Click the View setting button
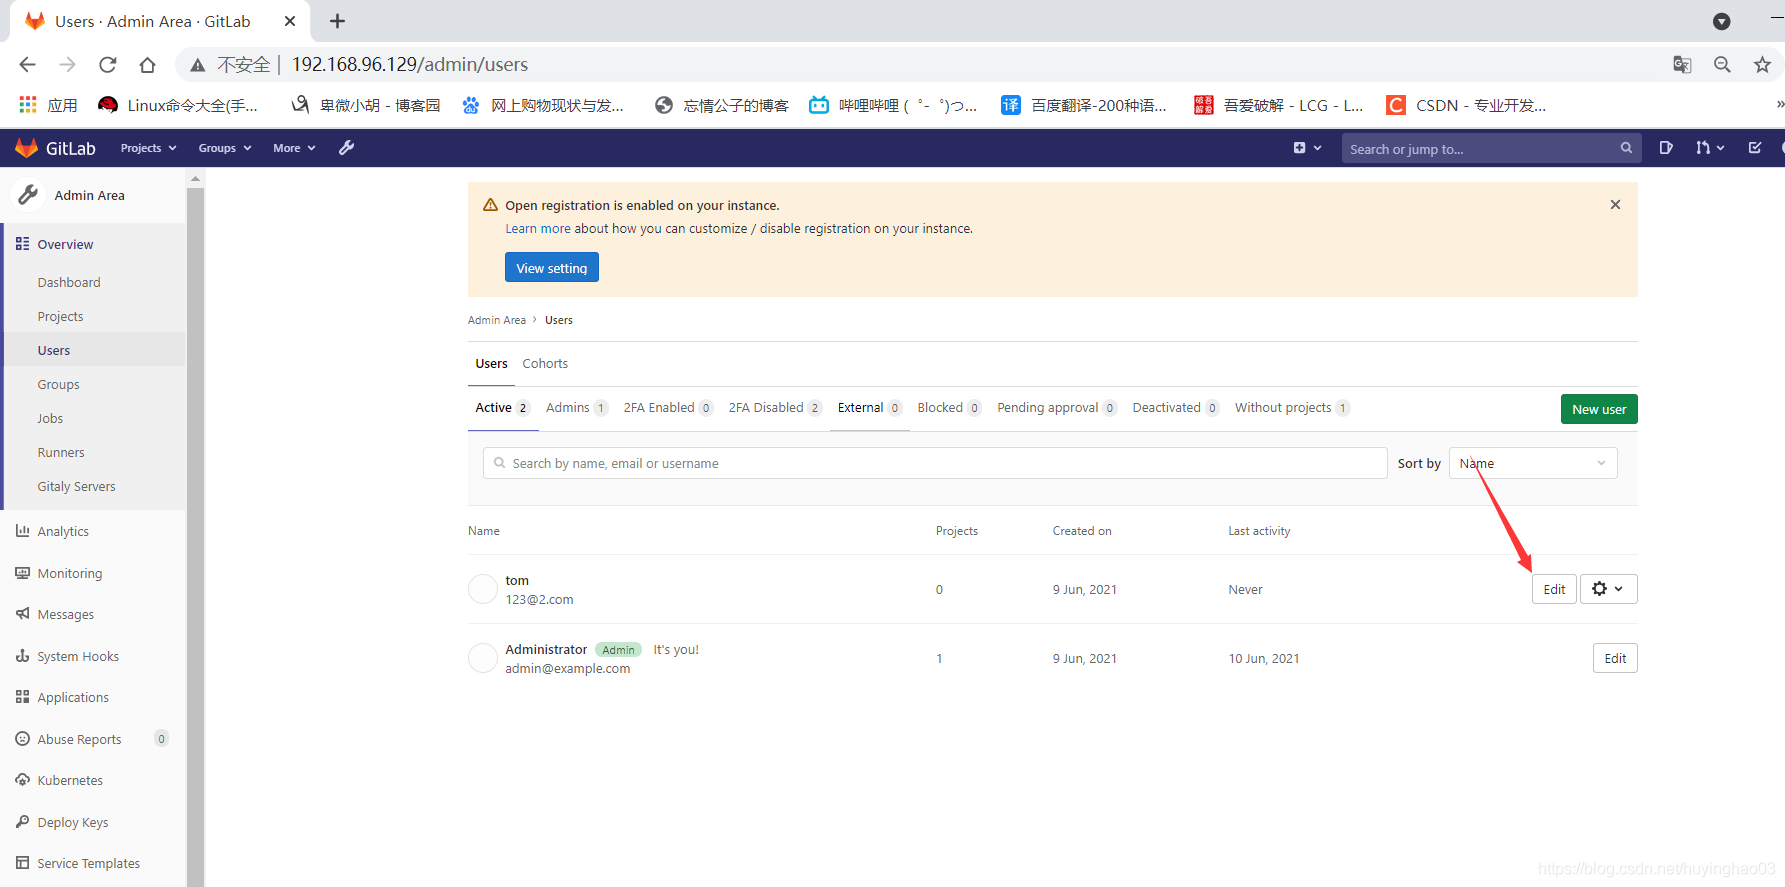 pos(552,268)
